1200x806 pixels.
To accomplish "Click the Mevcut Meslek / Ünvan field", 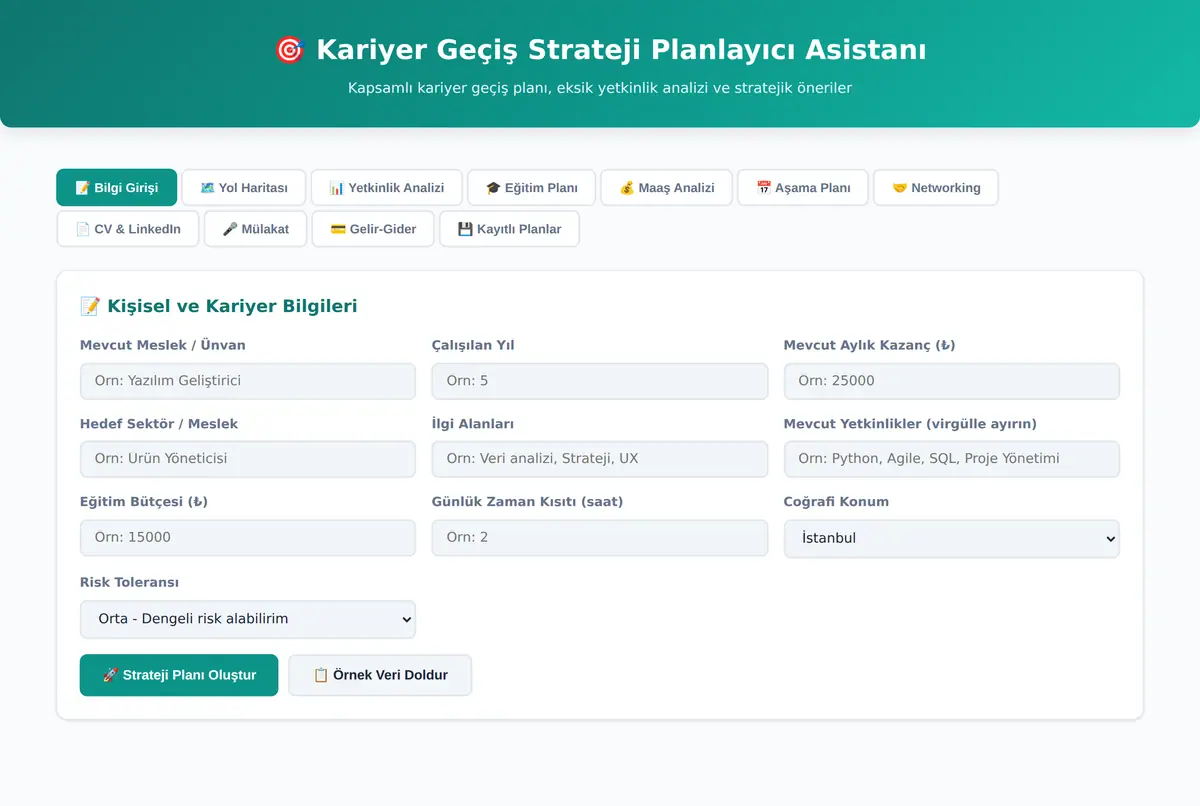I will (x=248, y=381).
